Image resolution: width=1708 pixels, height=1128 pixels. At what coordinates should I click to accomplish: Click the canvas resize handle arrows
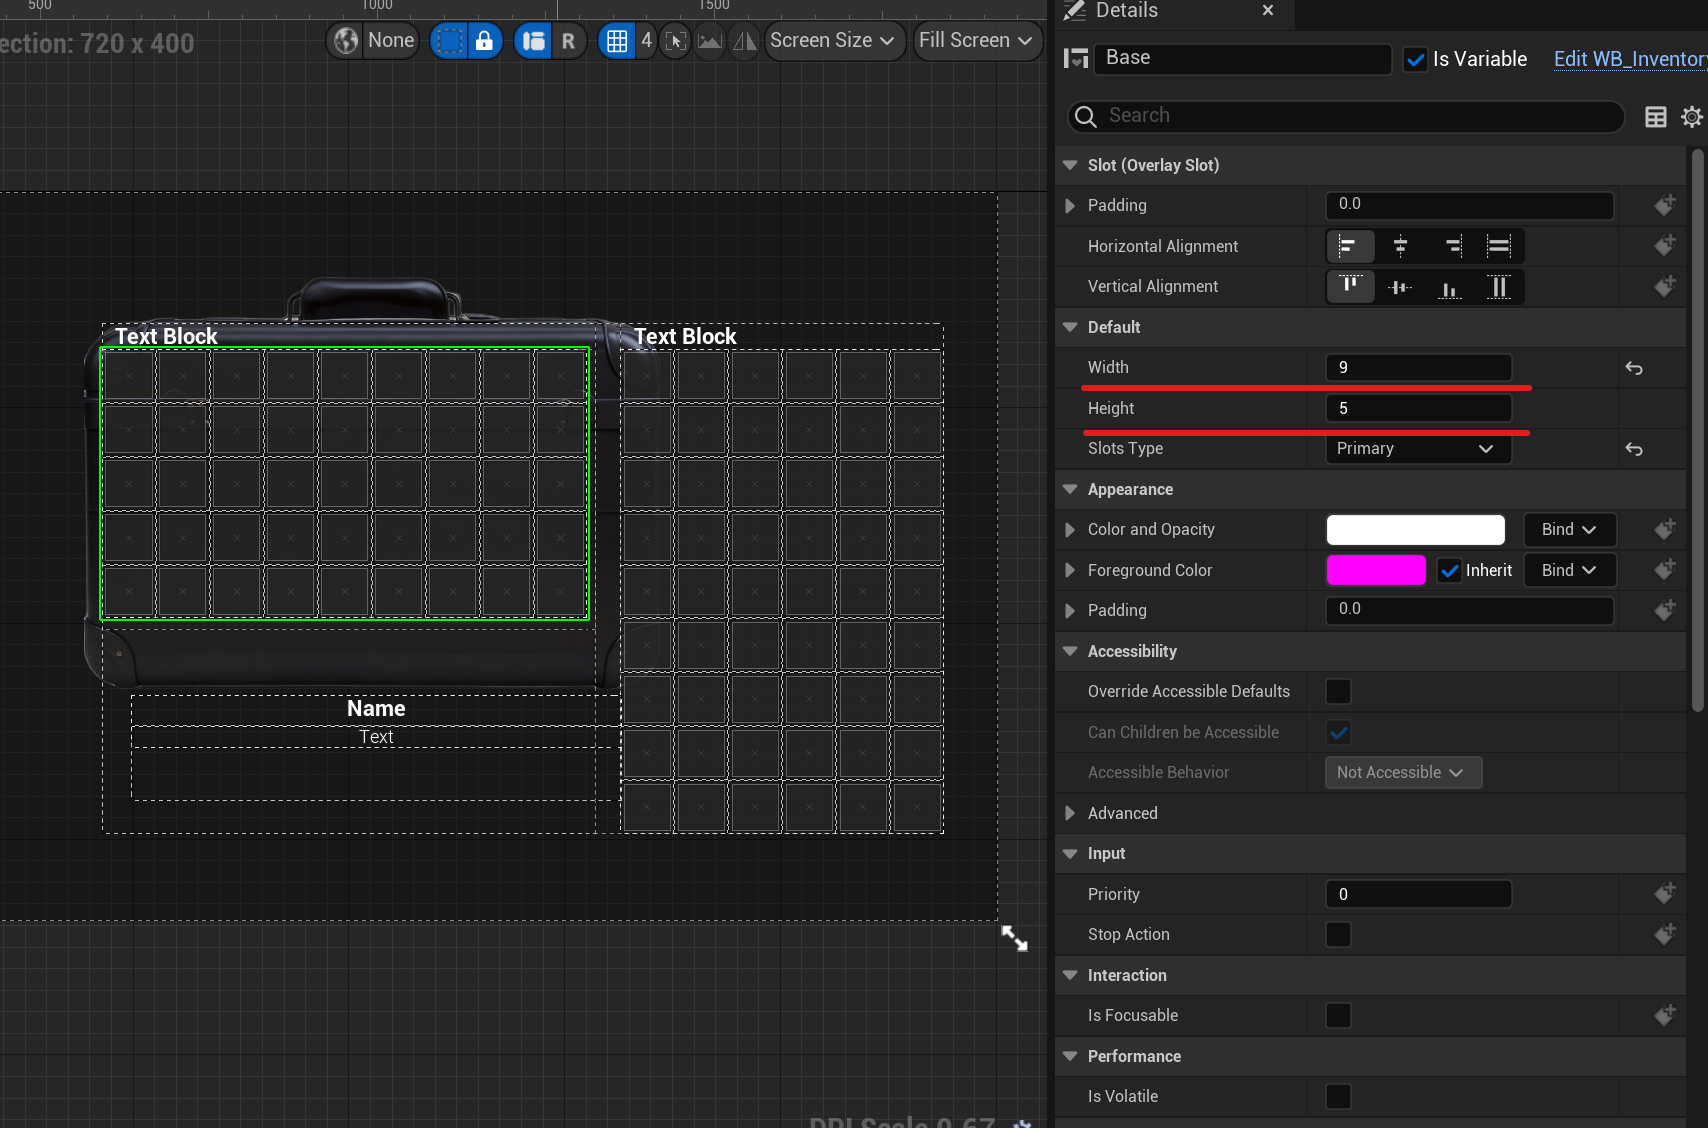(1015, 938)
